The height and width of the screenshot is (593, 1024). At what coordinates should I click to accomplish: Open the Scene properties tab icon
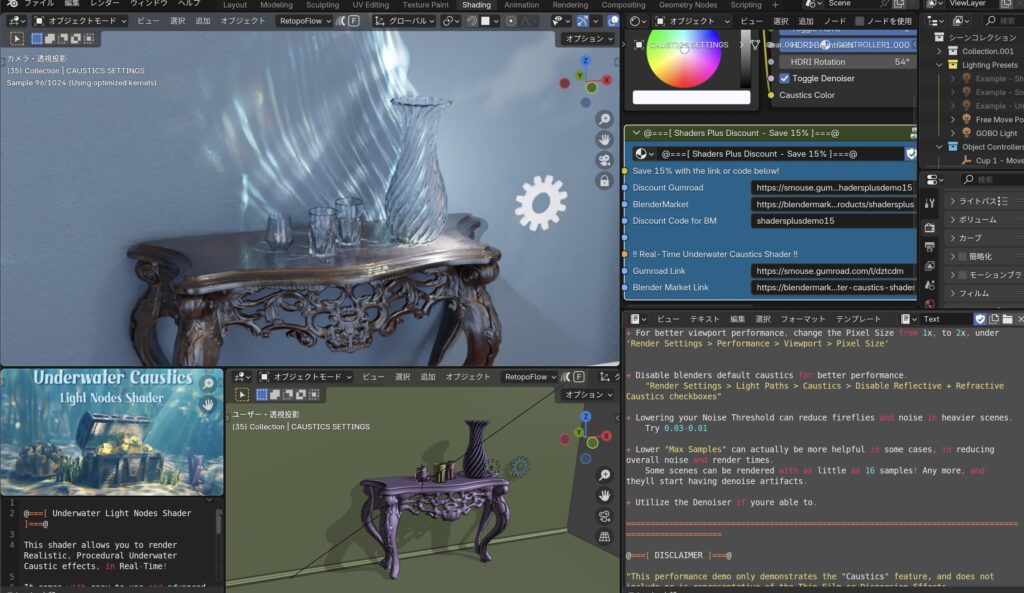point(930,285)
